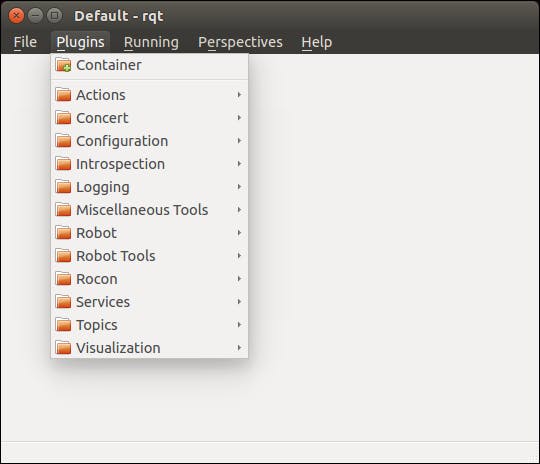Click the Robot Tools folder icon
Image resolution: width=540 pixels, height=464 pixels.
click(x=63, y=256)
